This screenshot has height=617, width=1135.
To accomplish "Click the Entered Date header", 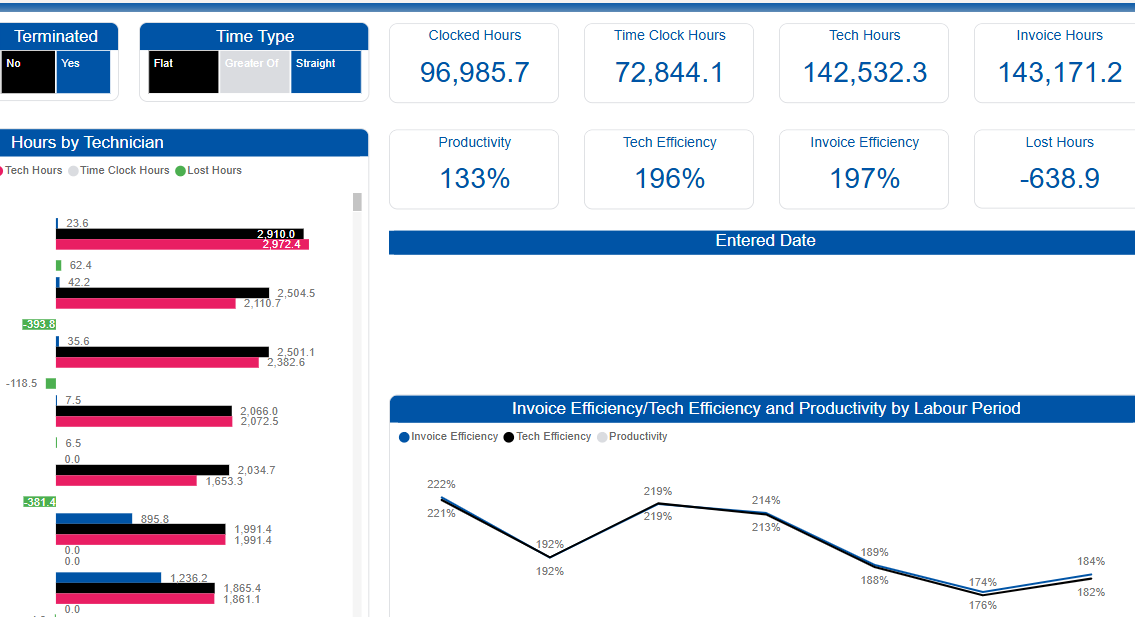I will click(765, 241).
